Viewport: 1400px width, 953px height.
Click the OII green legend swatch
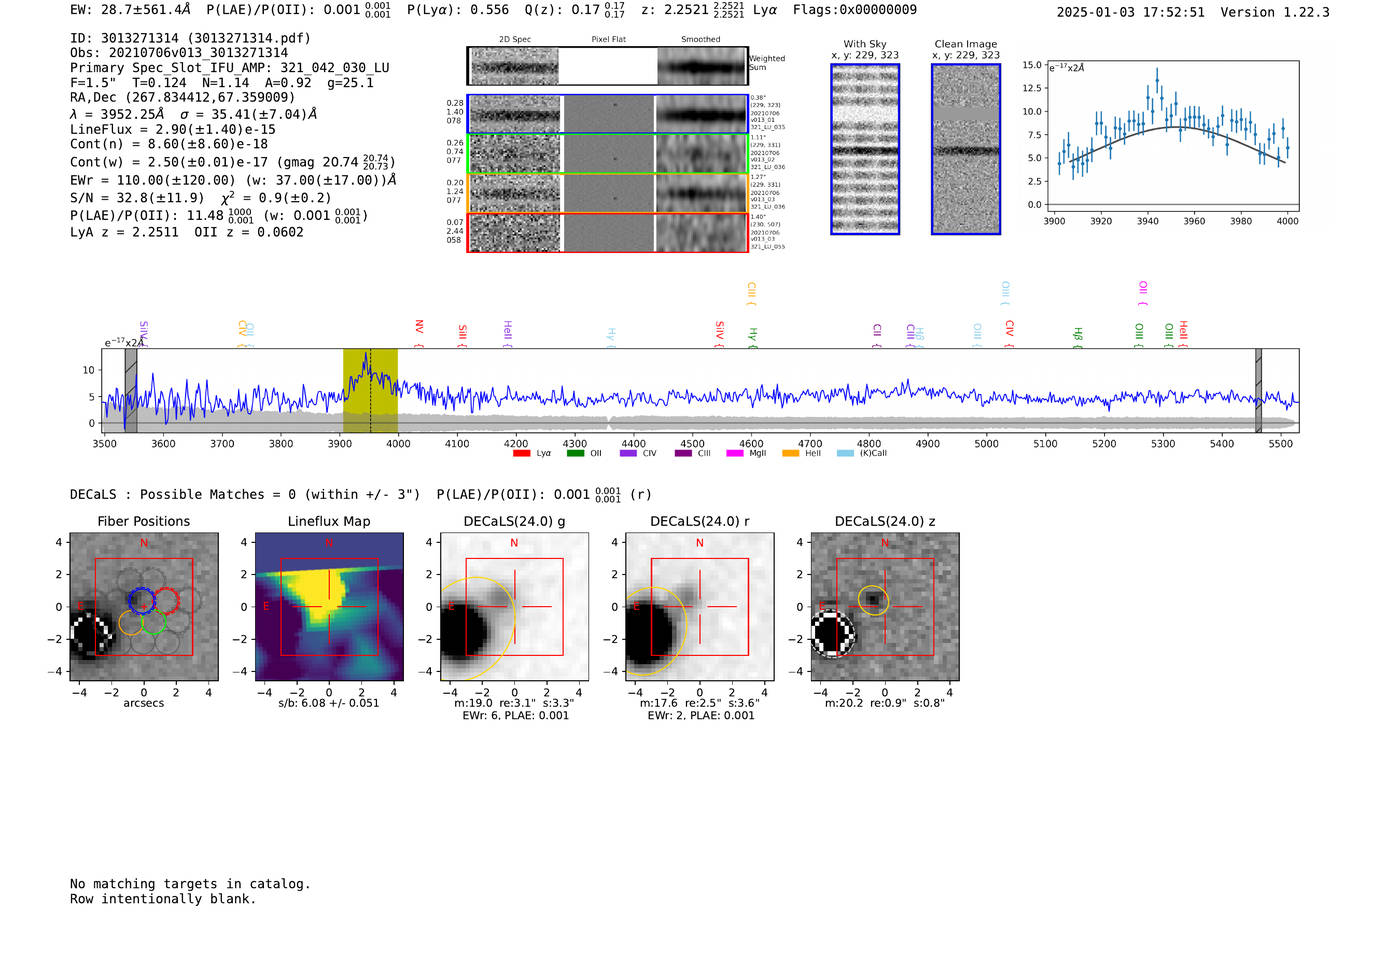pyautogui.click(x=575, y=453)
